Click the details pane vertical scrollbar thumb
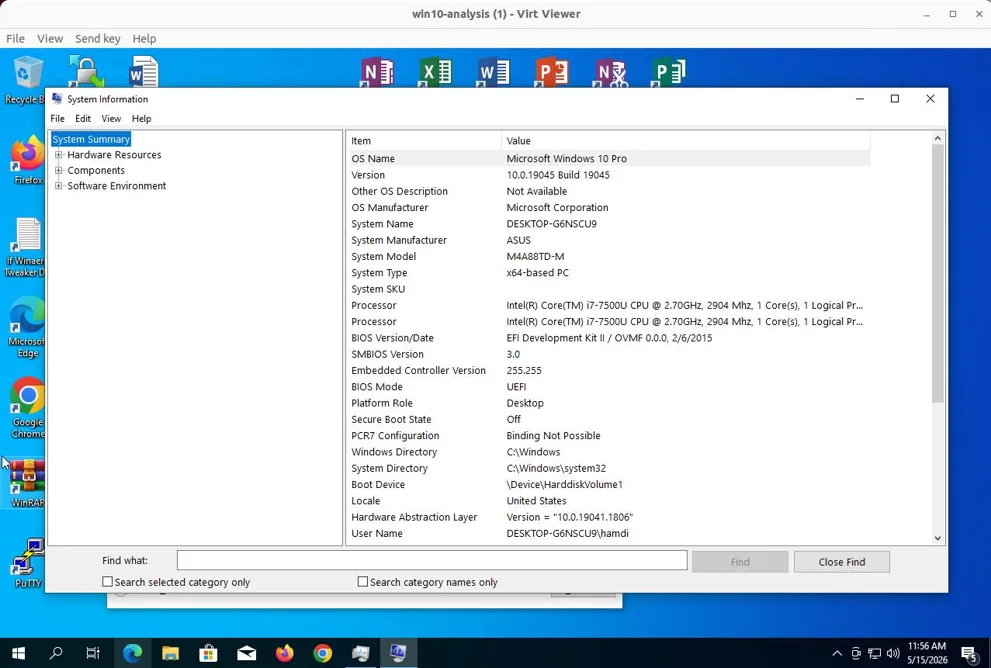 point(937,273)
